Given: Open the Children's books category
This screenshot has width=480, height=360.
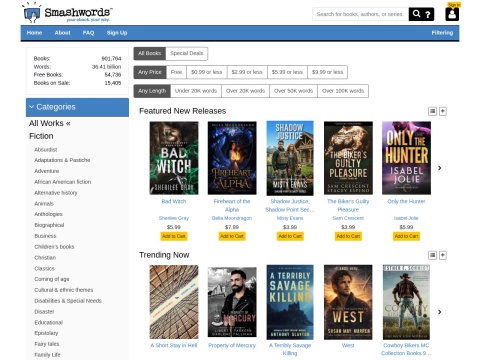Looking at the screenshot, I should point(54,247).
